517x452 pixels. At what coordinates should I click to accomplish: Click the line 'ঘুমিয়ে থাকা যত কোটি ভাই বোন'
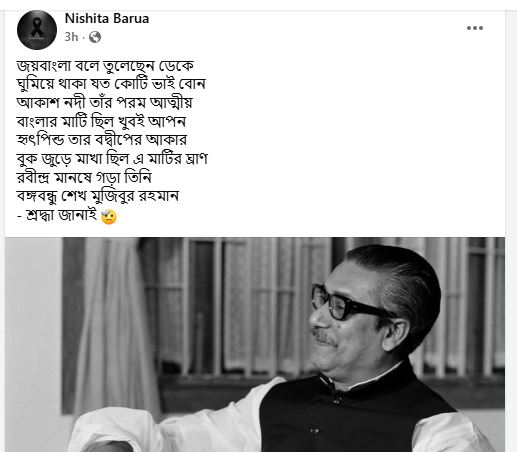[111, 84]
